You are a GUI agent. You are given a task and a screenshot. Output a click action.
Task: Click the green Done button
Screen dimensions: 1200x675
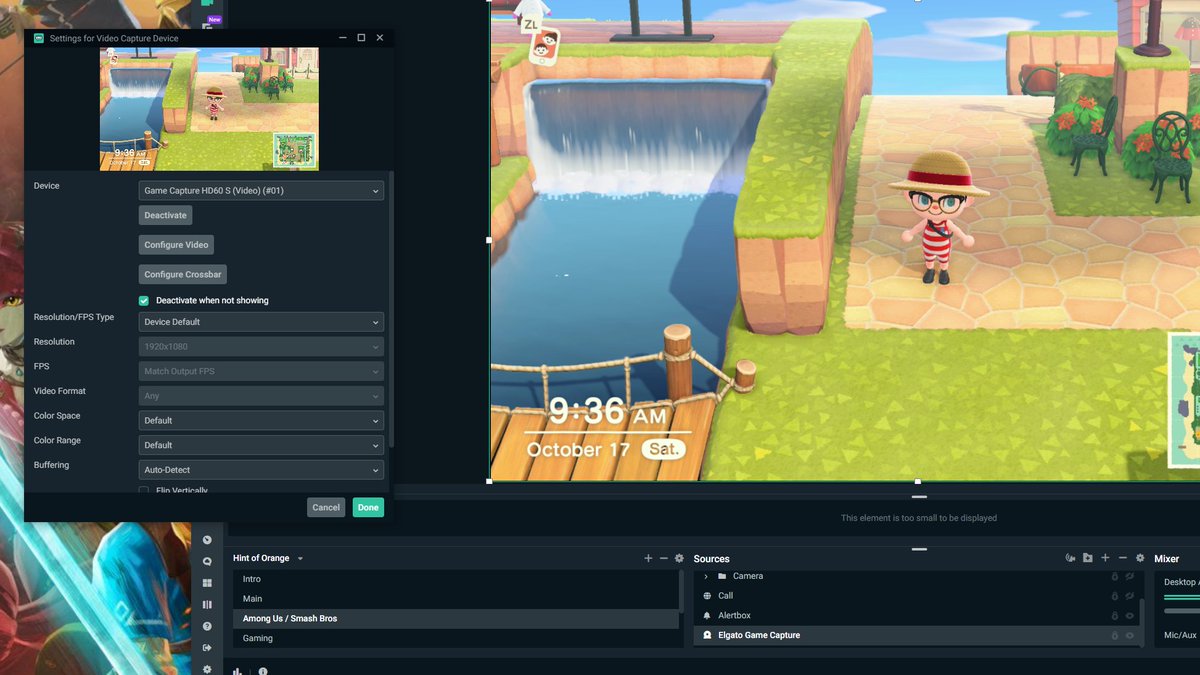pyautogui.click(x=368, y=507)
